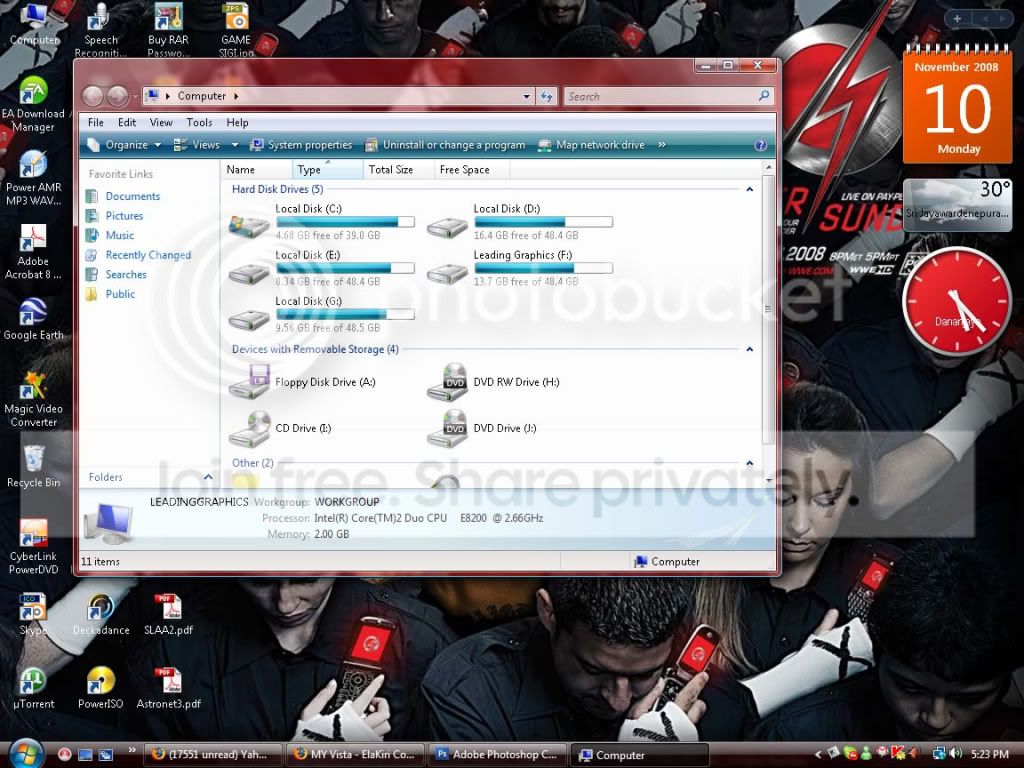The image size is (1024, 768).
Task: Click the Search input box
Action: tap(667, 97)
